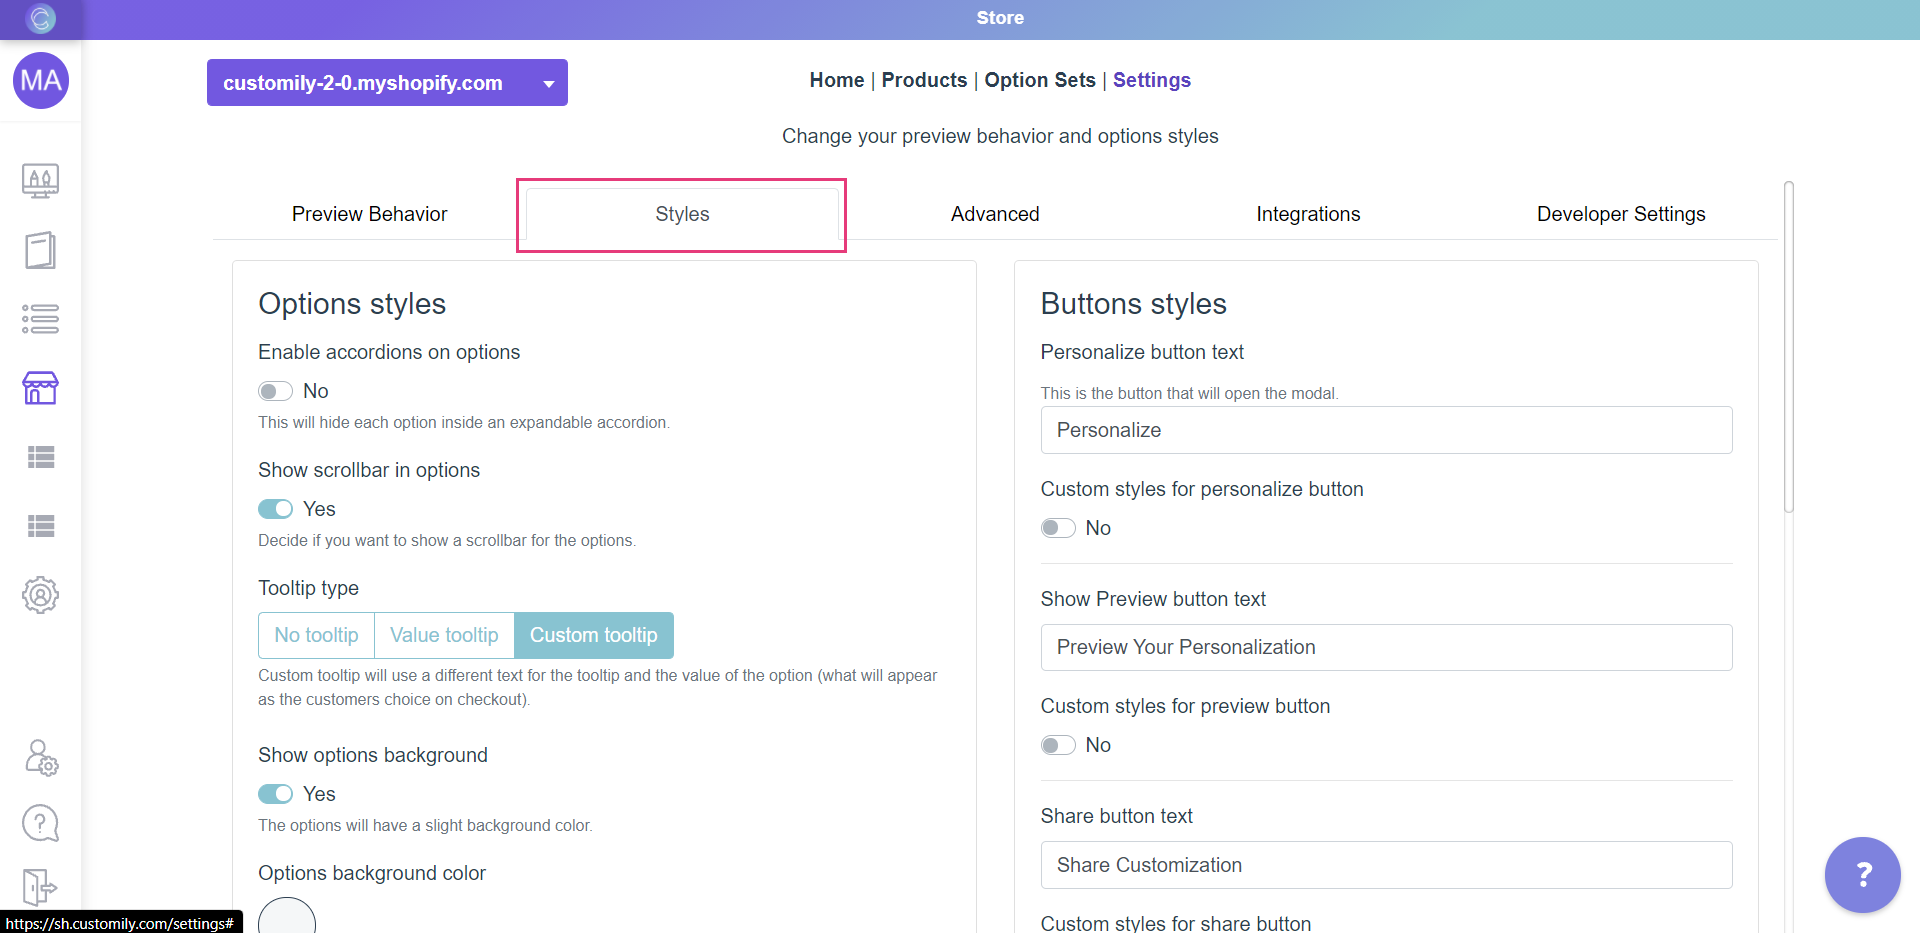Click the Personalize button text input field
The width and height of the screenshot is (1920, 933).
click(x=1386, y=430)
